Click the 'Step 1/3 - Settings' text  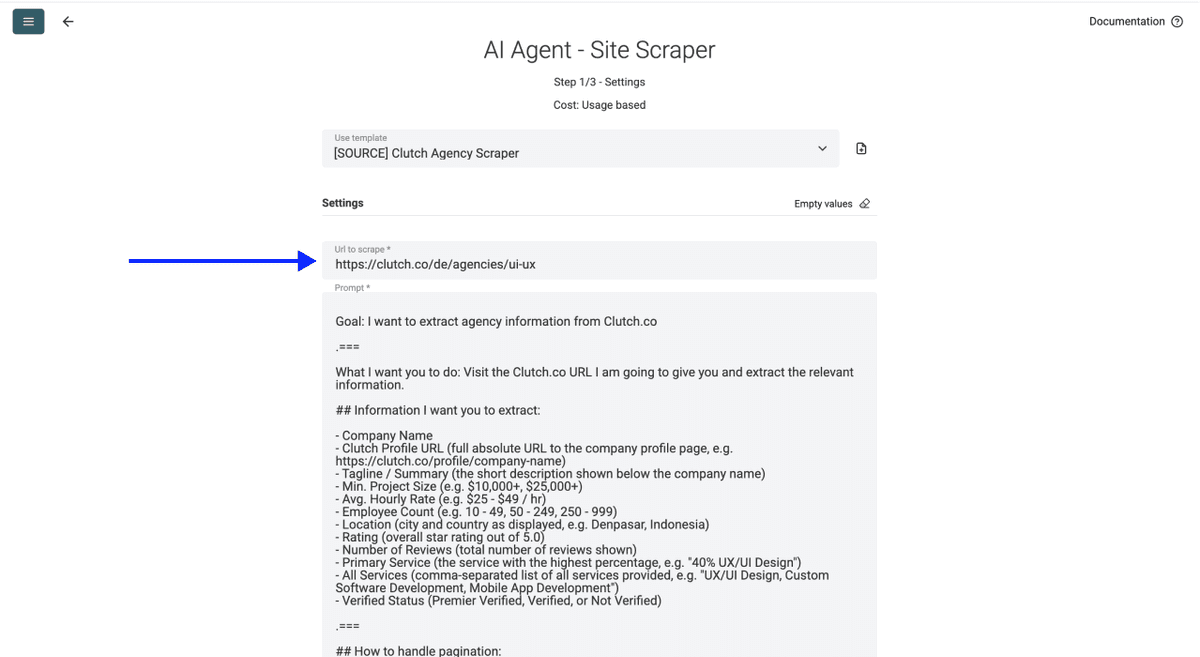pyautogui.click(x=599, y=82)
